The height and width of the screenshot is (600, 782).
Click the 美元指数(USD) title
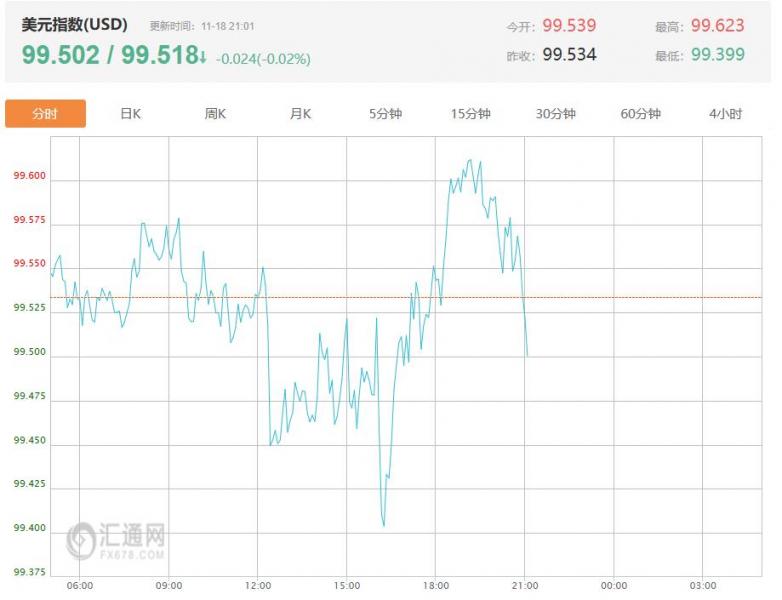tap(75, 24)
